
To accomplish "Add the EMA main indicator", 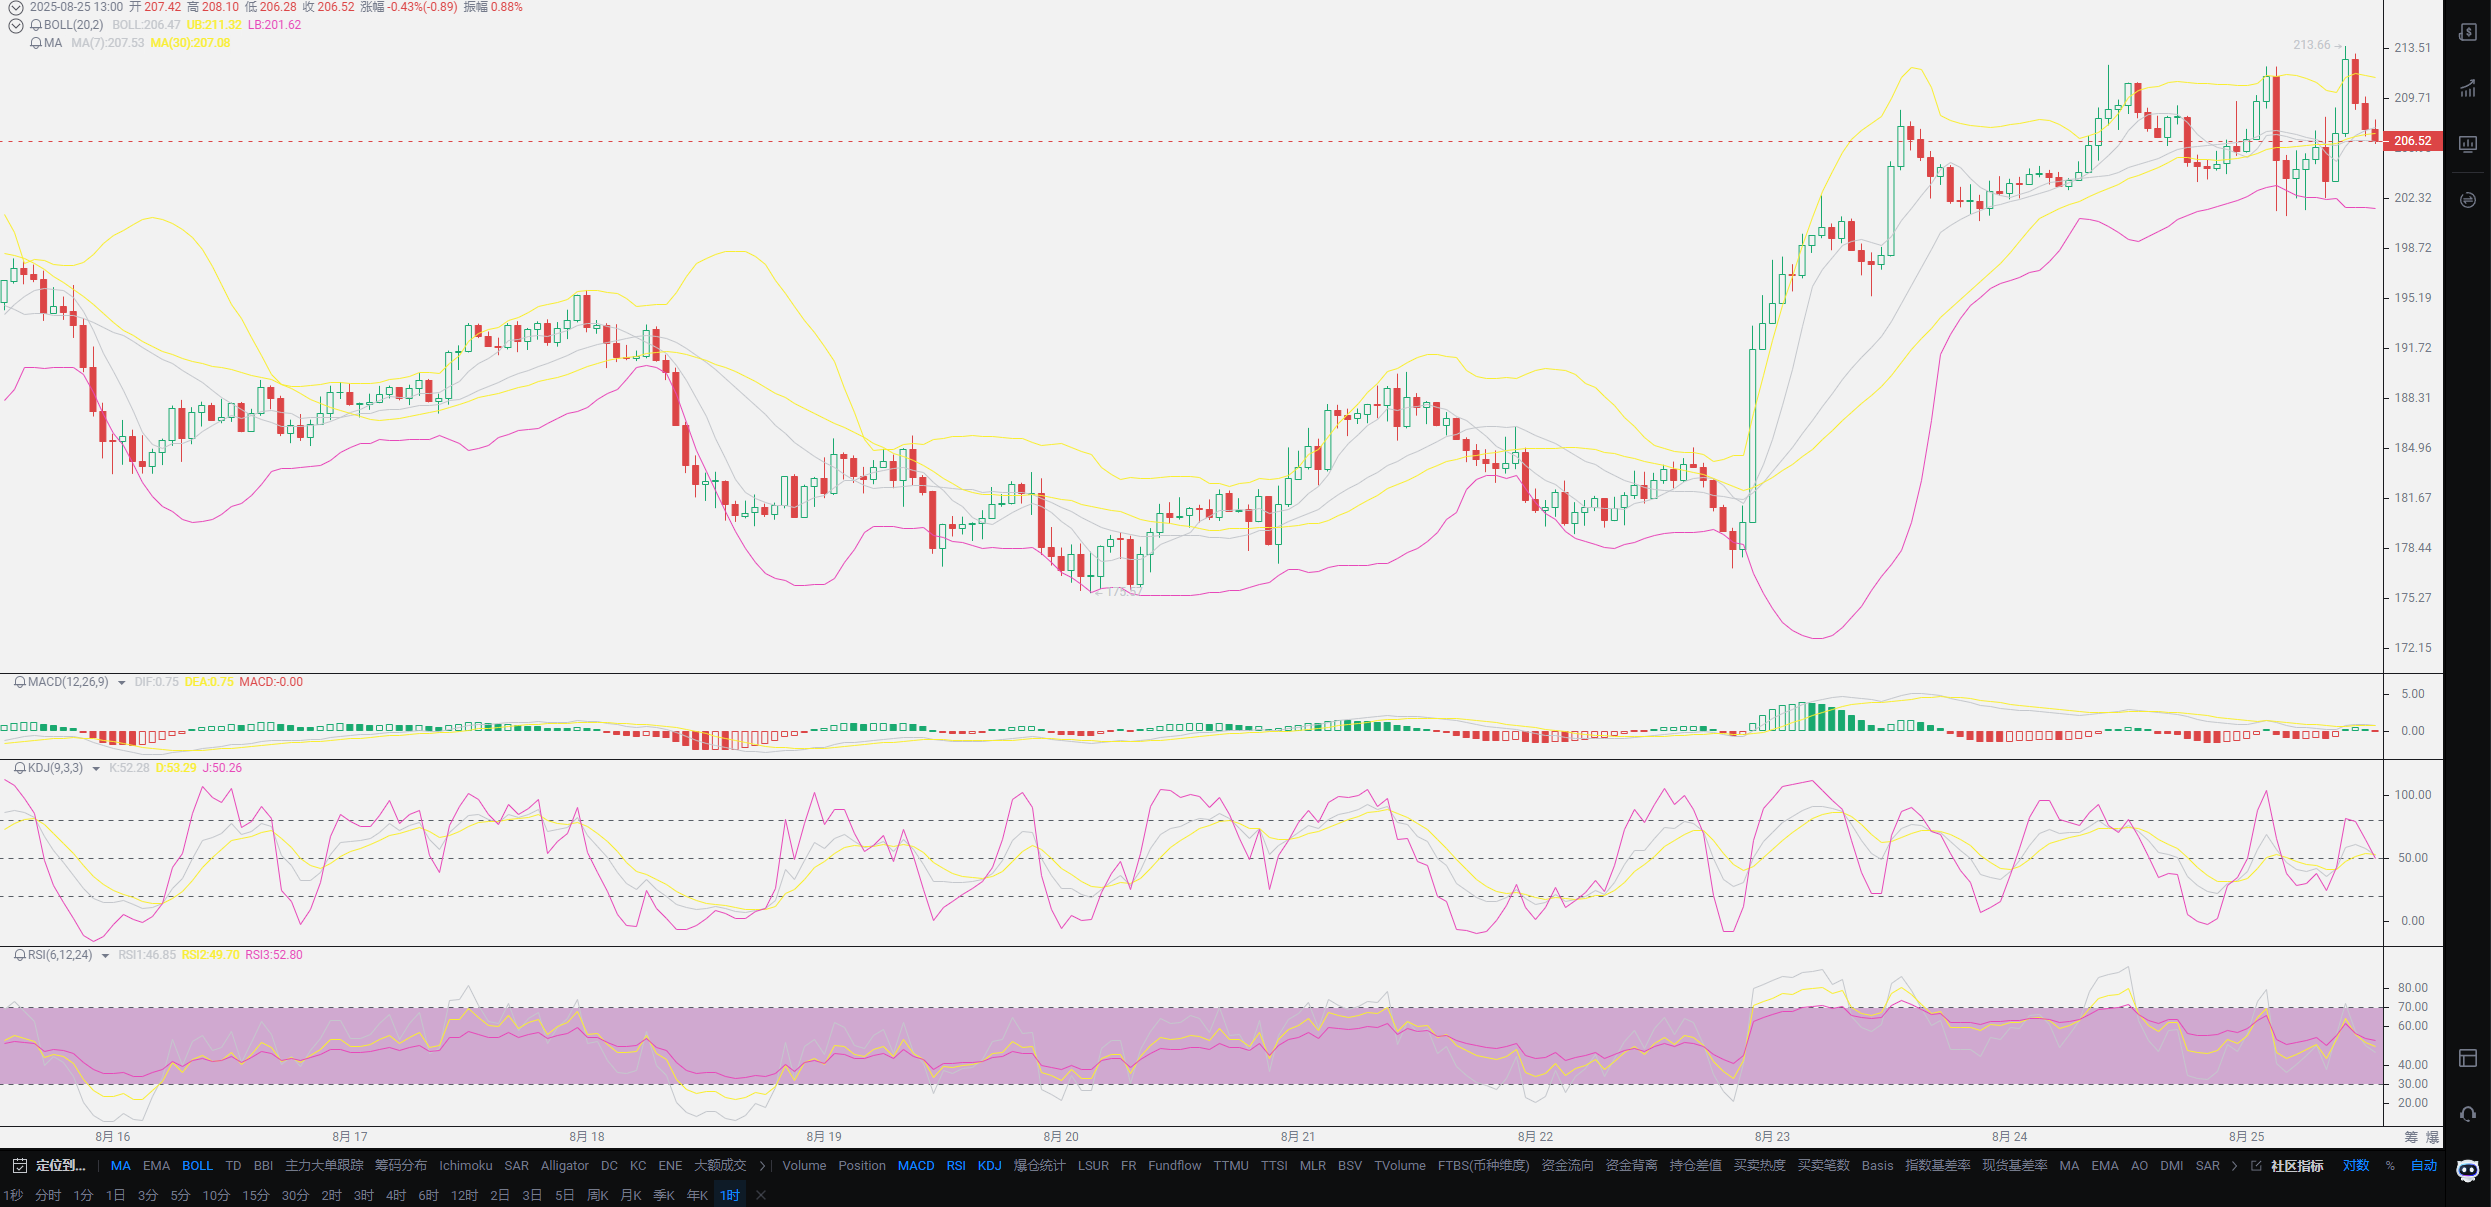I will click(x=157, y=1166).
